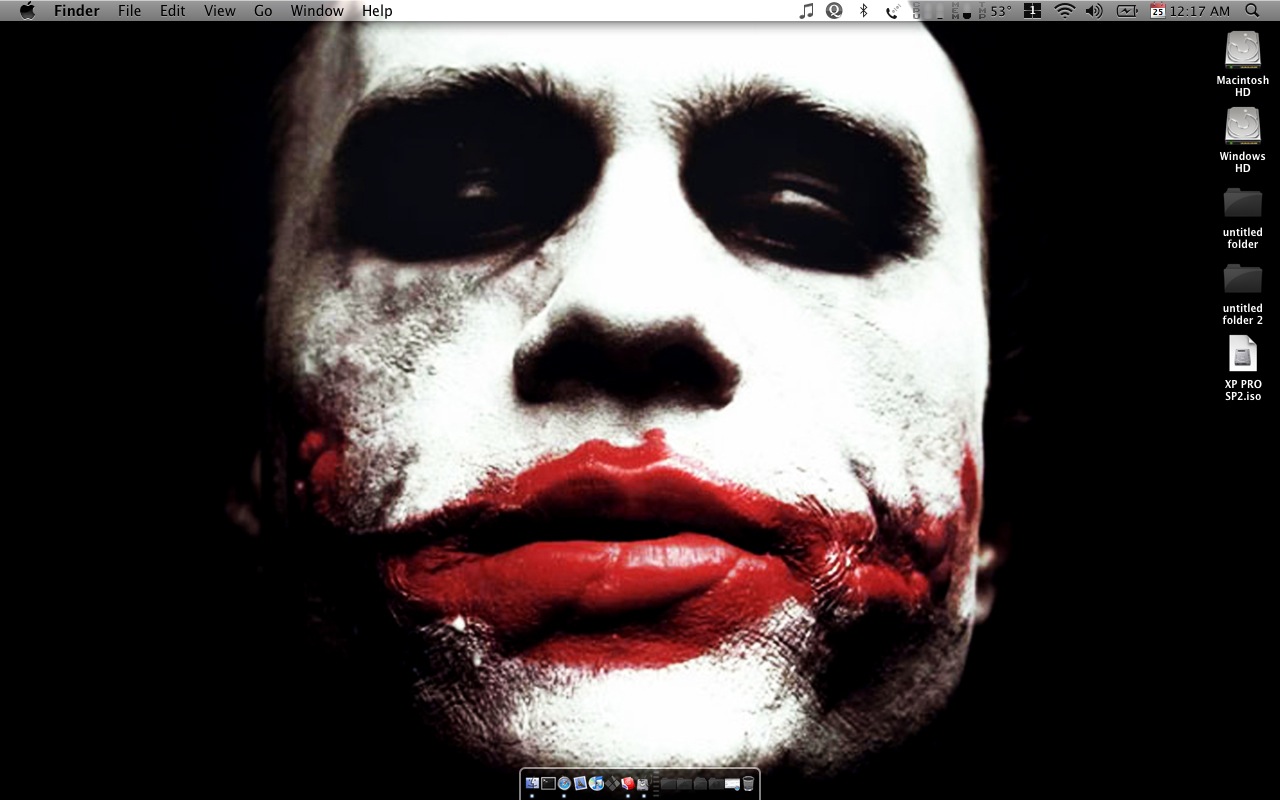Click Finder icon in the Dock
This screenshot has width=1280, height=800.
[532, 783]
